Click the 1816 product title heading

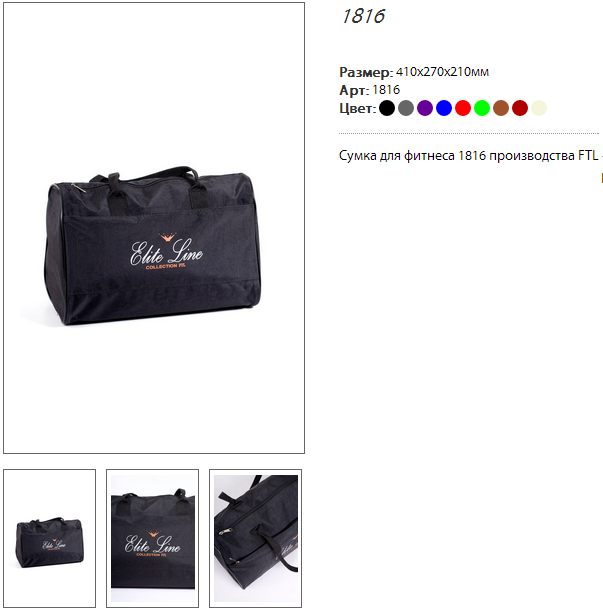(363, 16)
